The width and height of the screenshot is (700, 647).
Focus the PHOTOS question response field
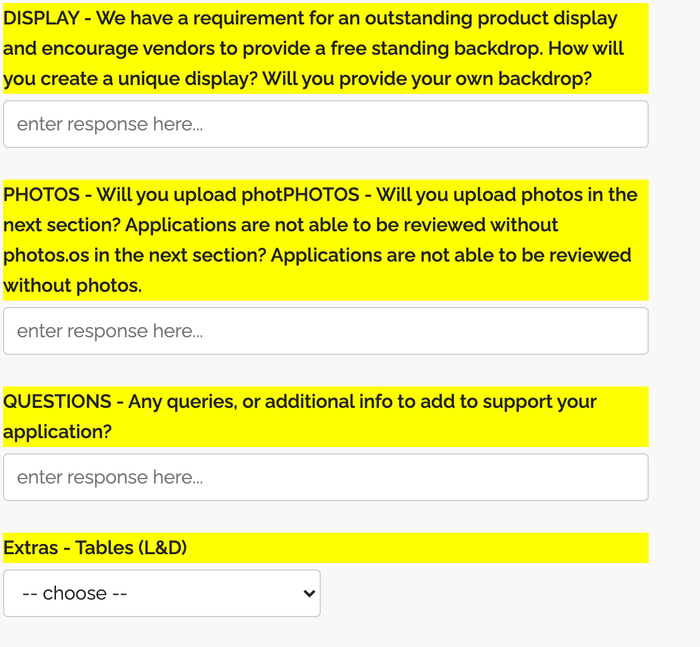(x=325, y=331)
